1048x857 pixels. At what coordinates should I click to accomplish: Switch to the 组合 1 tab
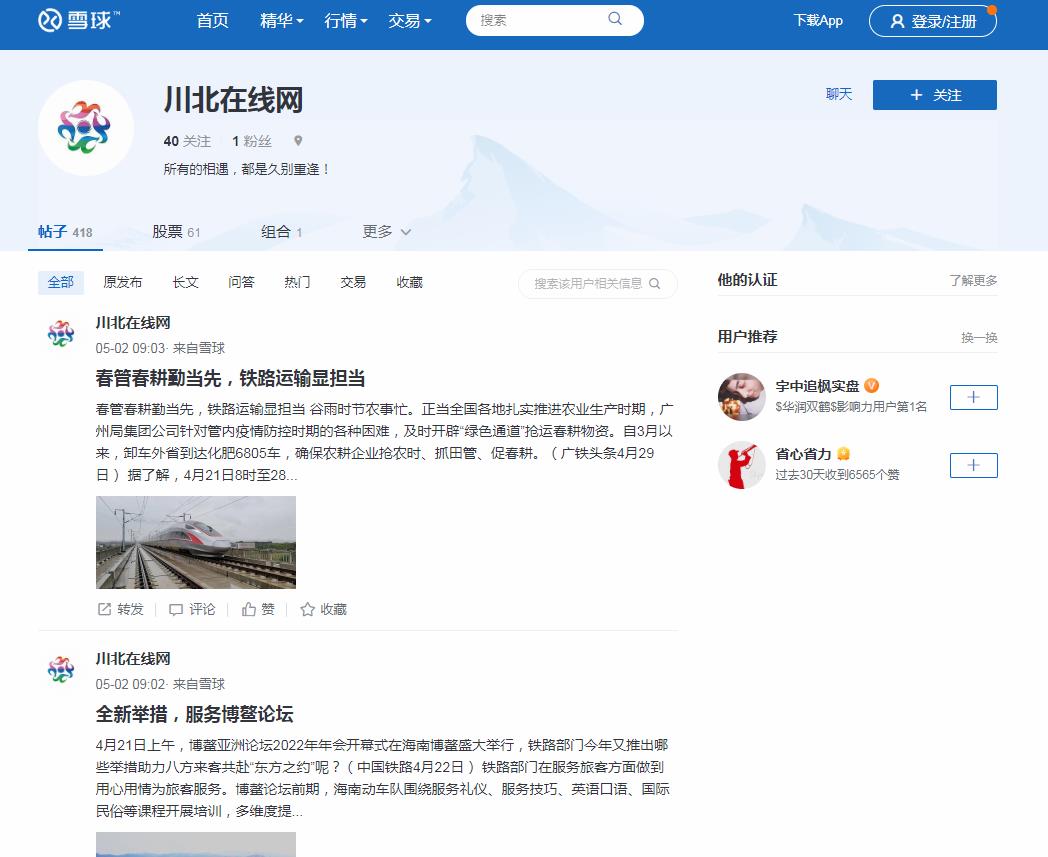(281, 232)
